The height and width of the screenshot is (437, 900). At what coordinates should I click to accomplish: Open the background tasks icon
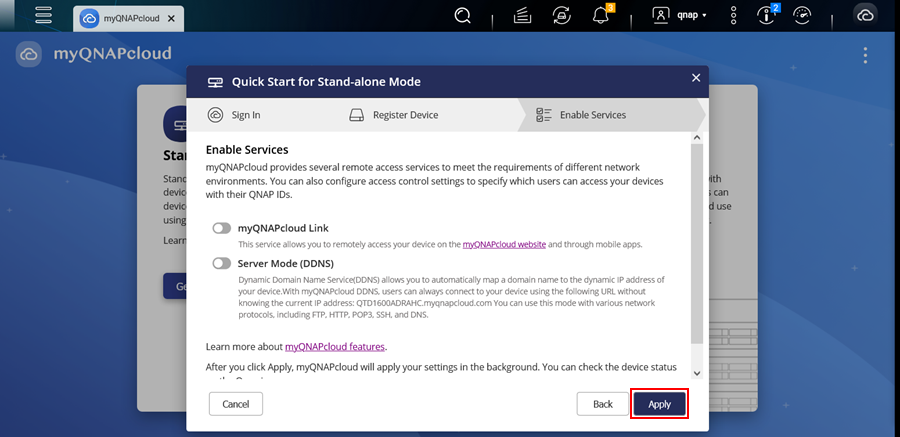click(x=522, y=16)
